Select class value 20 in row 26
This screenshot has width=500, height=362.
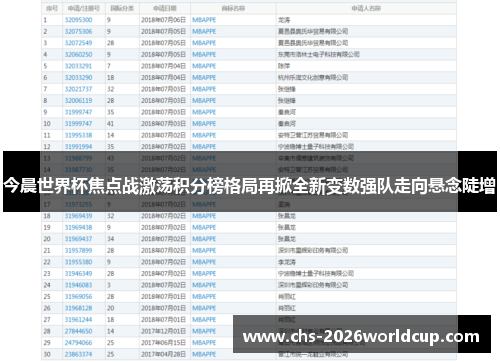point(110,308)
